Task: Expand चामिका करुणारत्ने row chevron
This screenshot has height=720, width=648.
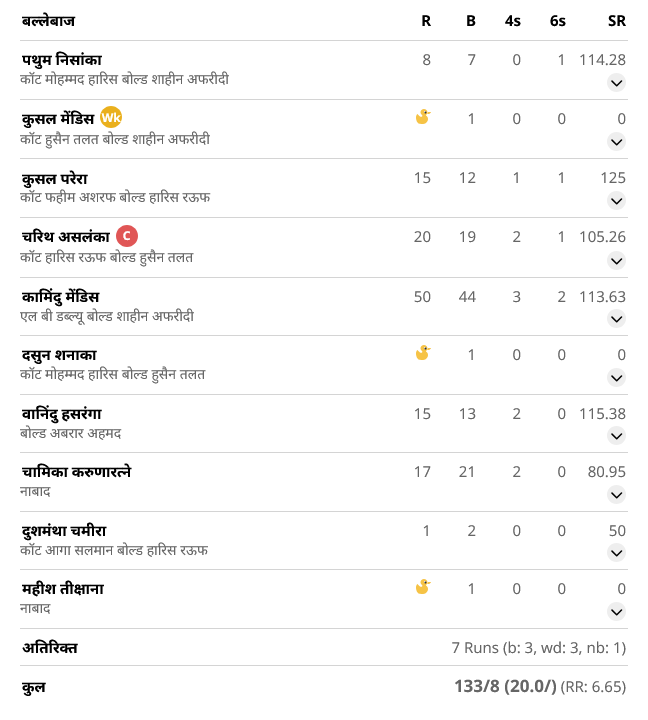Action: pos(616,495)
